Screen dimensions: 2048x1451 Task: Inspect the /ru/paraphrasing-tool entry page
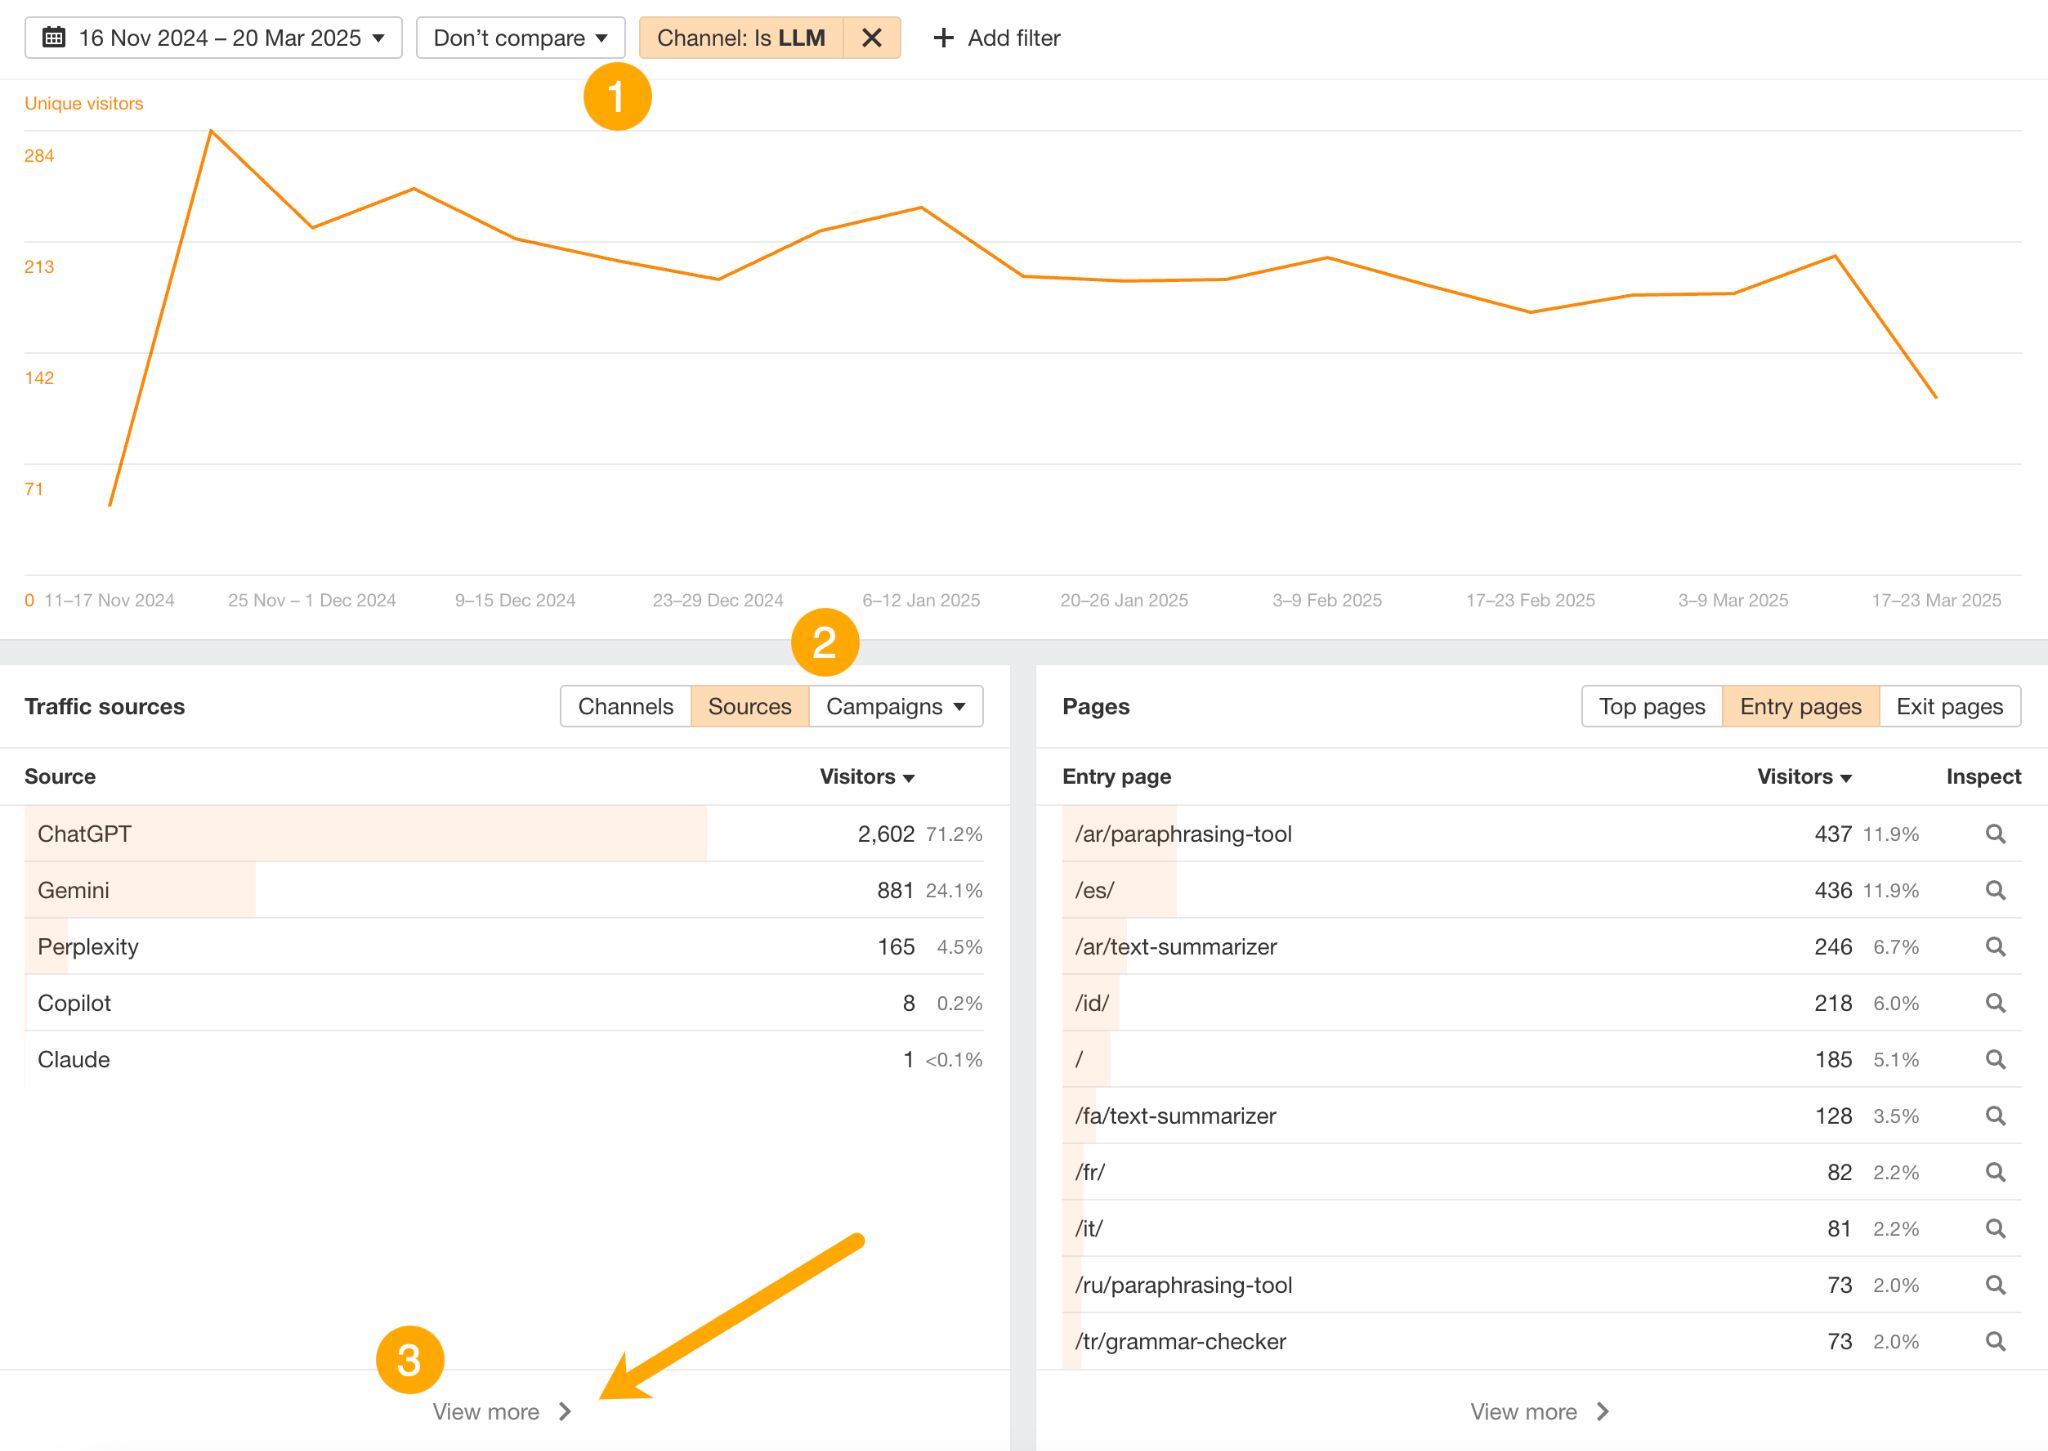pyautogui.click(x=1996, y=1284)
